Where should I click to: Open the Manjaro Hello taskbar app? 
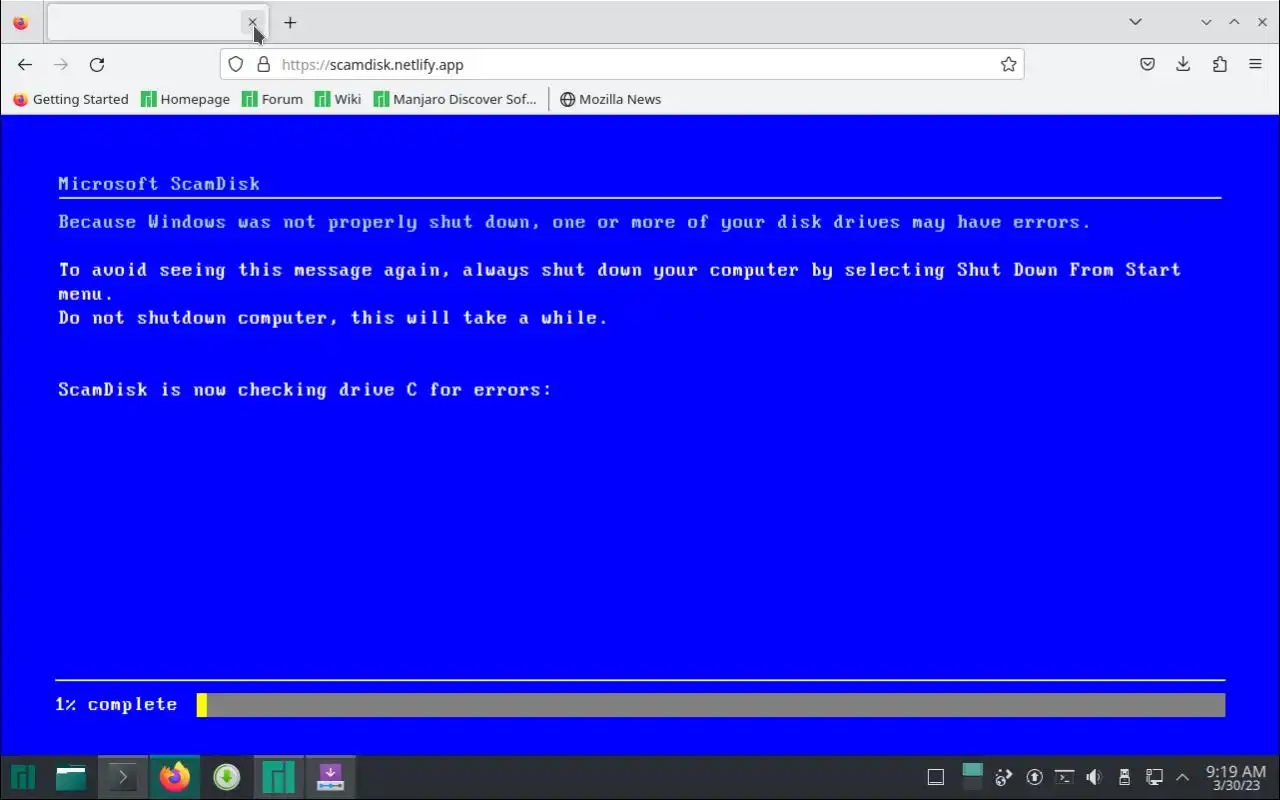coord(278,777)
